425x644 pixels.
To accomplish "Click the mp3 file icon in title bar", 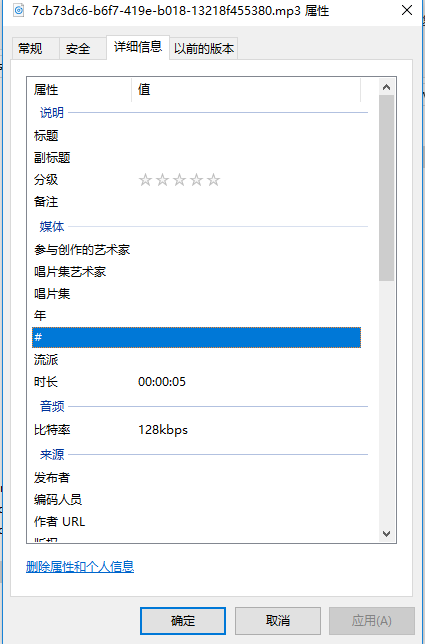I will click(x=18, y=10).
